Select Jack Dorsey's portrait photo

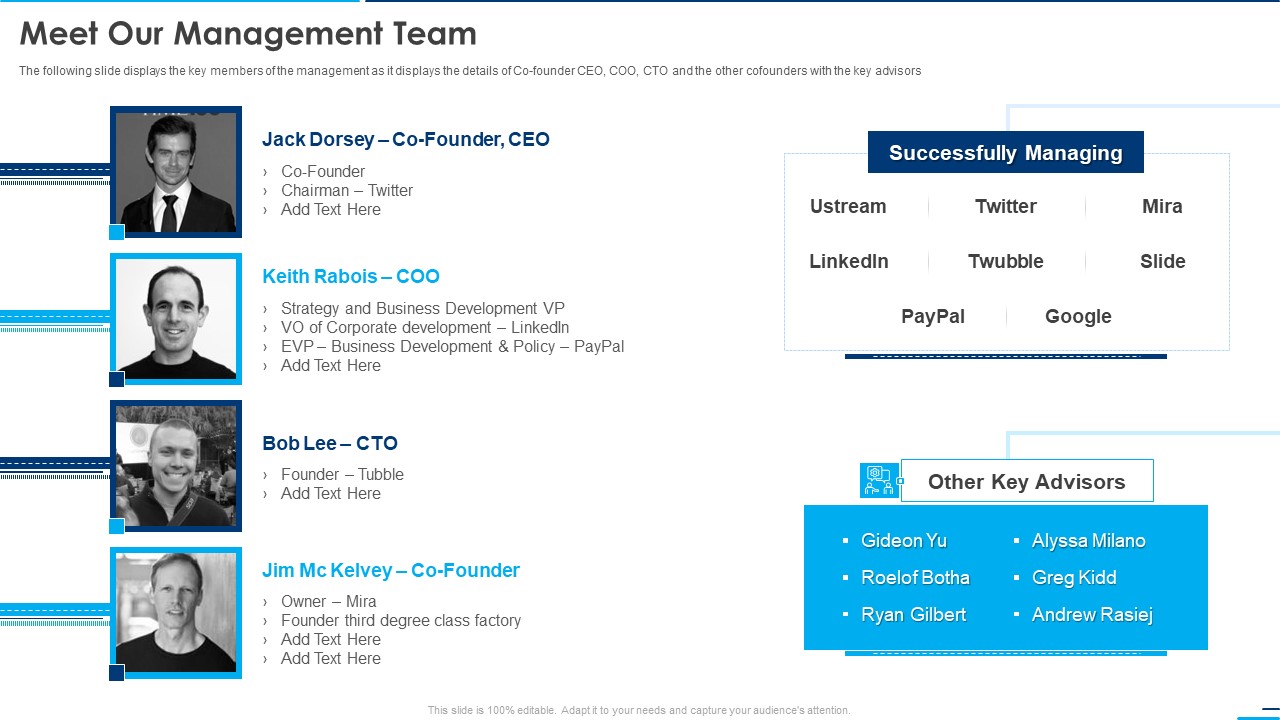pyautogui.click(x=176, y=172)
